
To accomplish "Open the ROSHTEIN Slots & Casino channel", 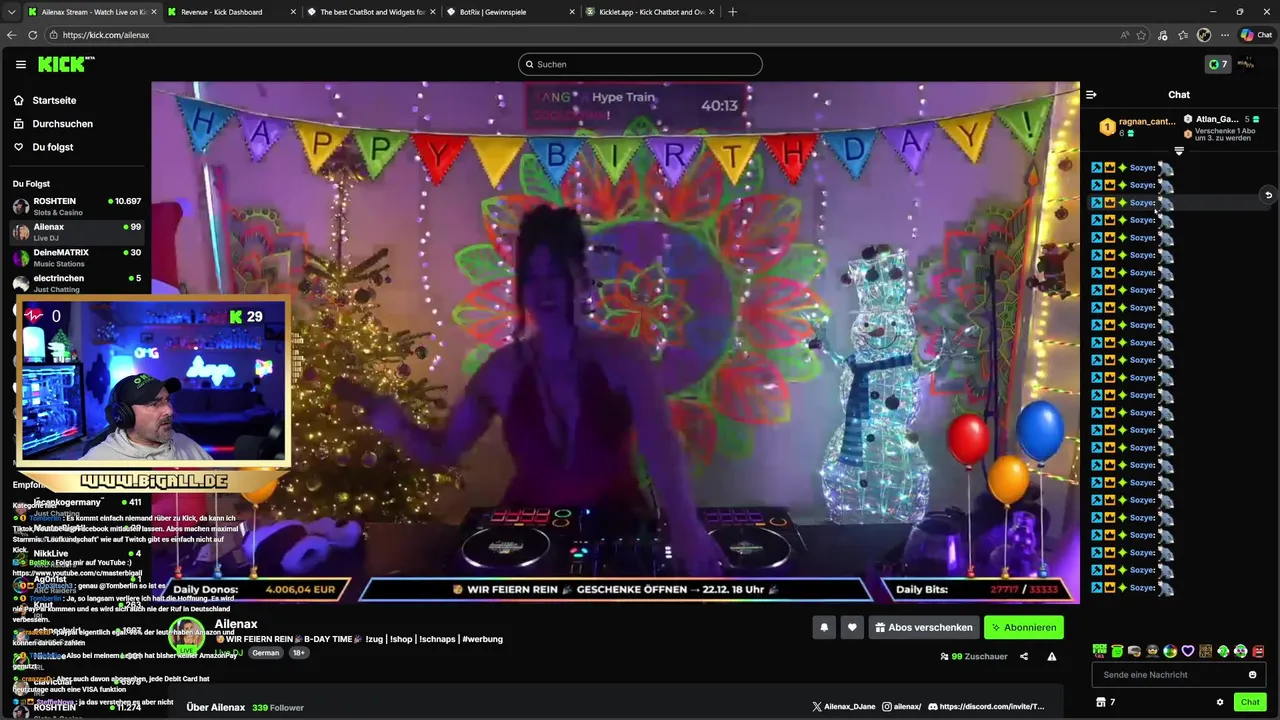I will 76,206.
